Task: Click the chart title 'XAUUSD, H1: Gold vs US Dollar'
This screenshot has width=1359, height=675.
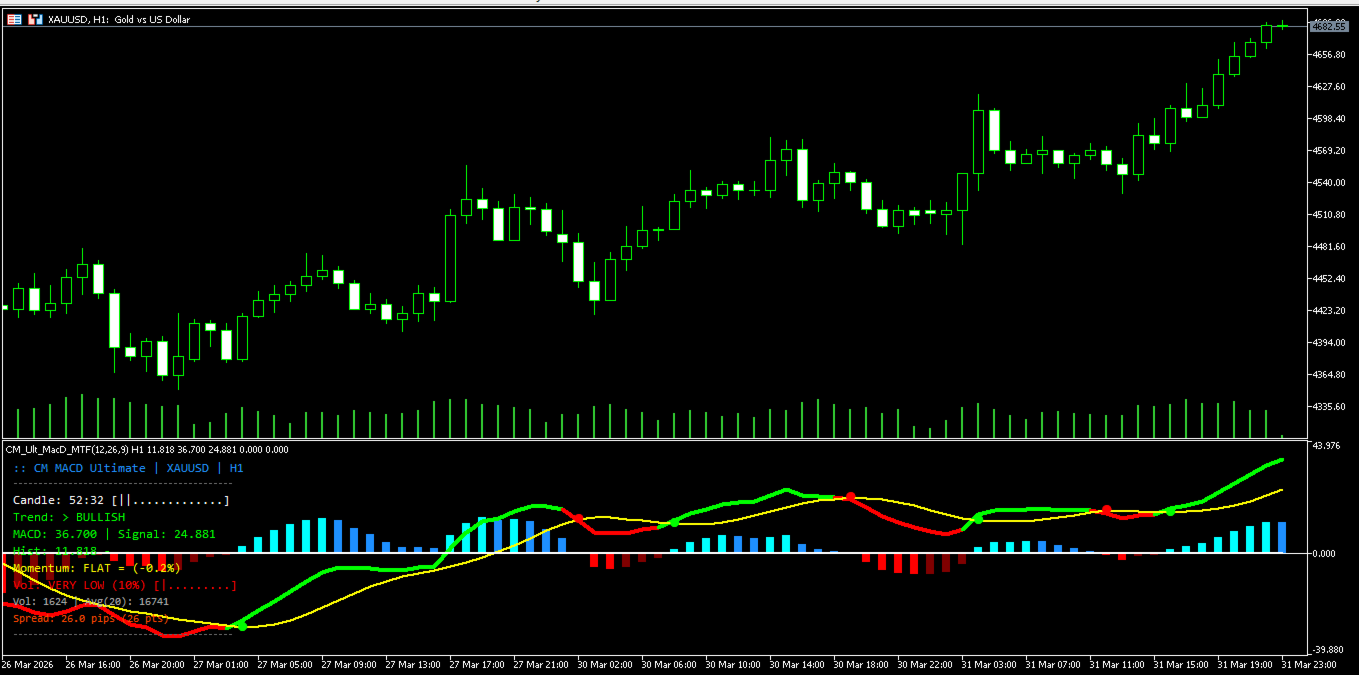Action: (119, 19)
